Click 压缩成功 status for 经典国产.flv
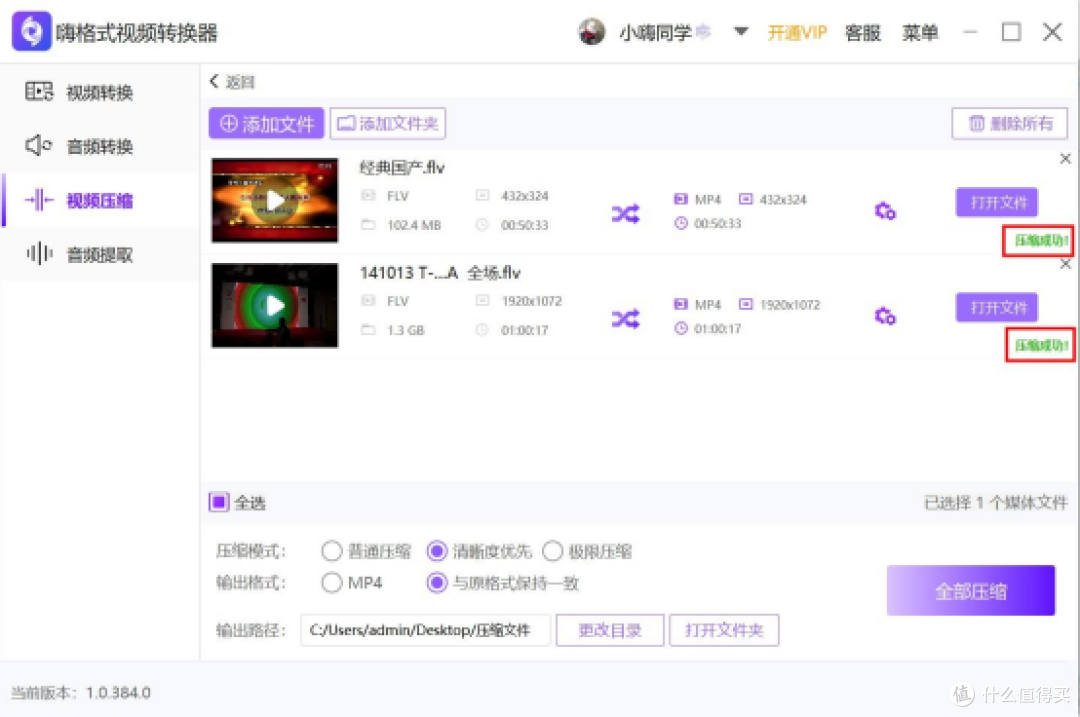 (x=1039, y=240)
